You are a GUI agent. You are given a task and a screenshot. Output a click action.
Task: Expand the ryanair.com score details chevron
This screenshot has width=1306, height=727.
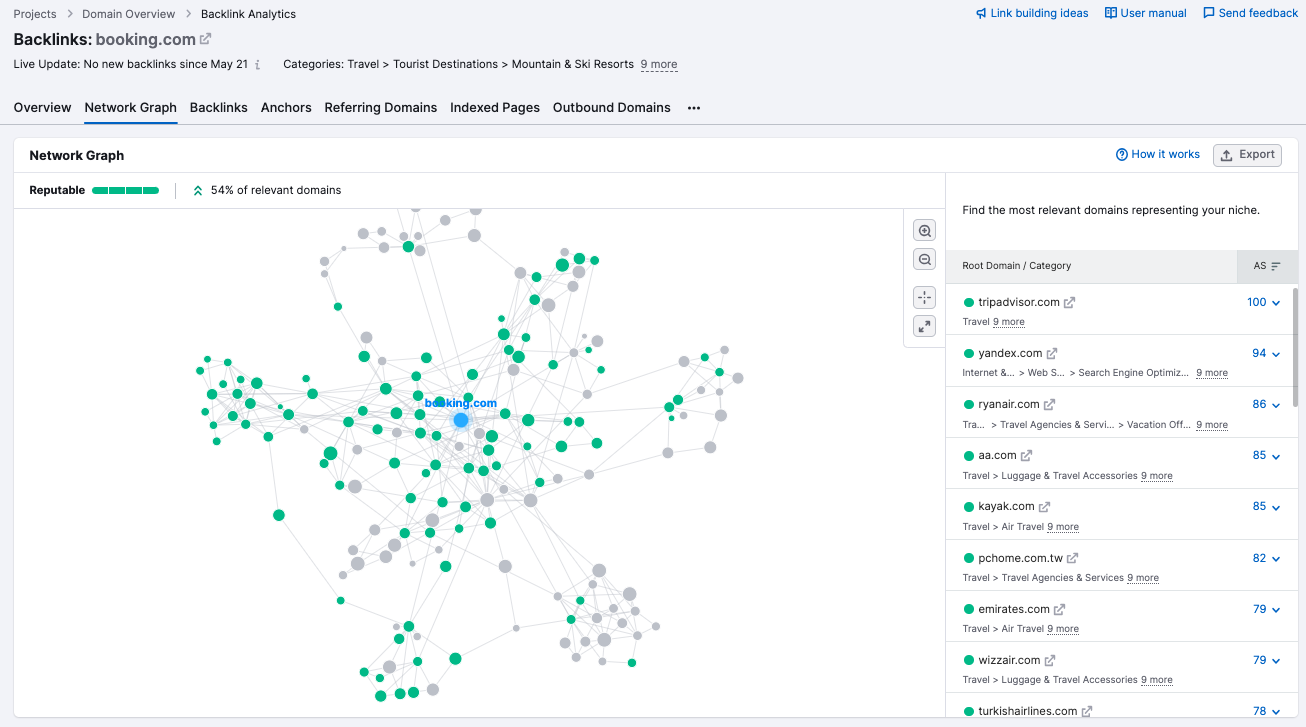point(1274,404)
